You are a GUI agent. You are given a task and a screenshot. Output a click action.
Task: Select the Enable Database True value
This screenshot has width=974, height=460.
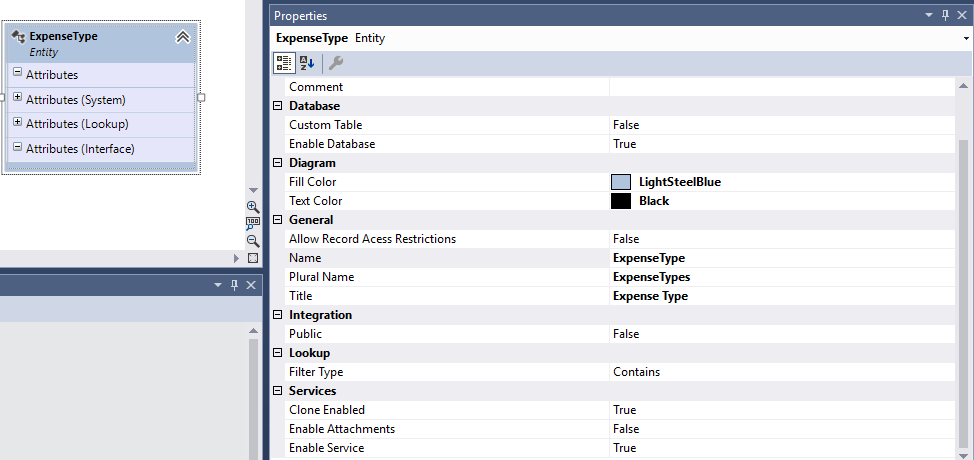(782, 144)
